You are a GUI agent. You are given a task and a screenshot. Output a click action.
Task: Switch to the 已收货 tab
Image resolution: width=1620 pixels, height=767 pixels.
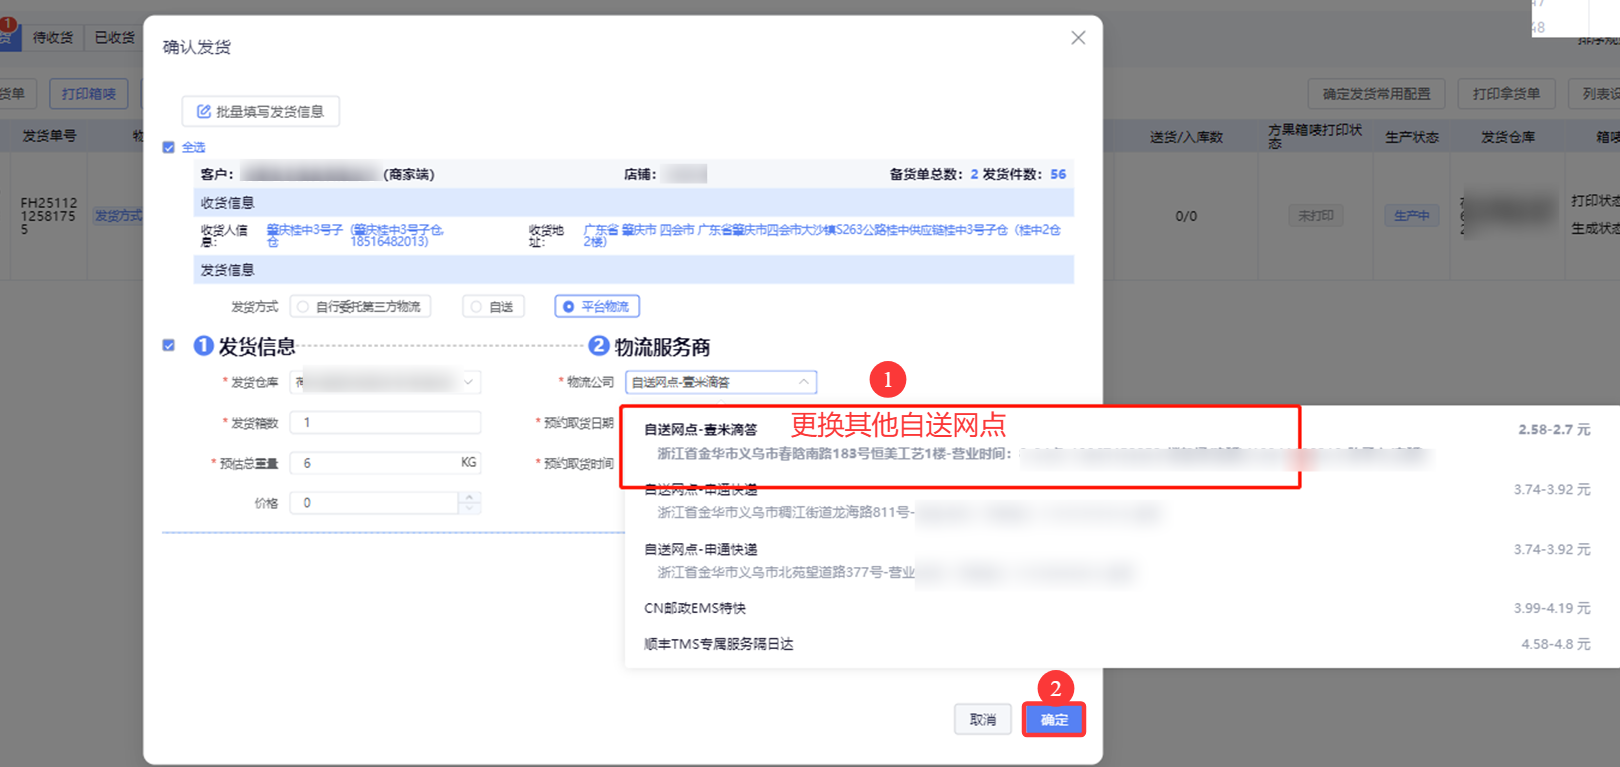coord(114,37)
